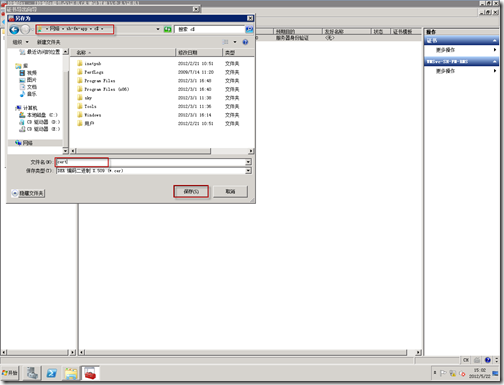This screenshot has height=385, width=504.
Task: Click the back navigation arrow in the dialog
Action: coord(14,30)
